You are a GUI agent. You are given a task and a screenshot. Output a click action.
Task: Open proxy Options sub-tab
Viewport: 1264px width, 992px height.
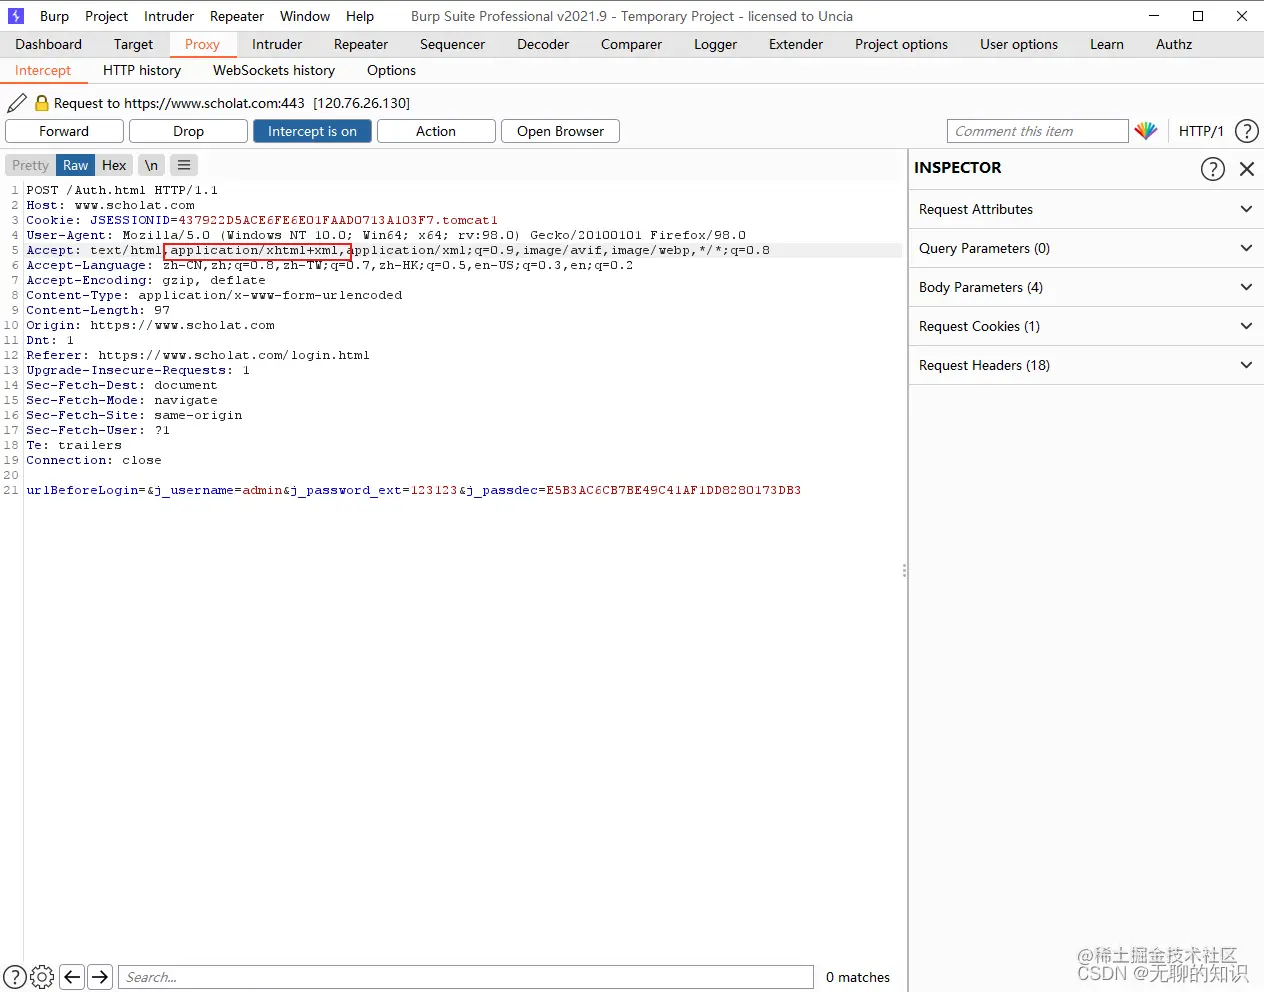coord(391,70)
